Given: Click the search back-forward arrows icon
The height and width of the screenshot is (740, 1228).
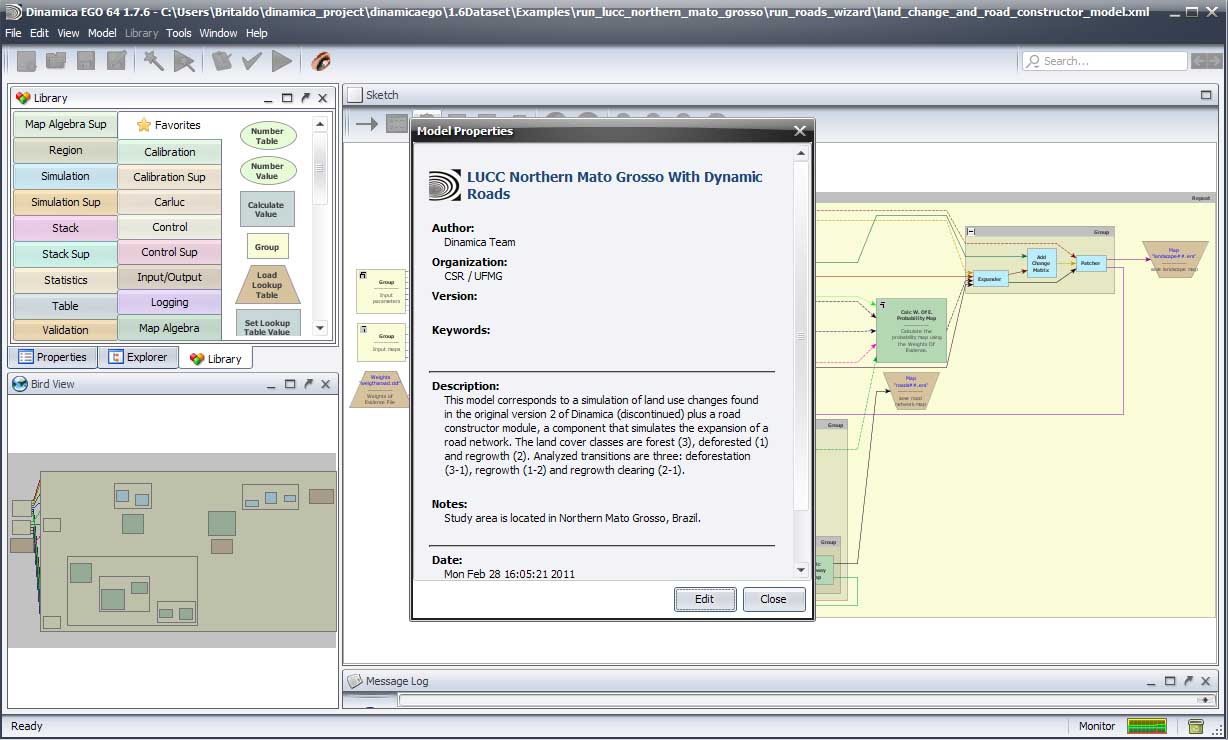Looking at the screenshot, I should pos(1207,61).
